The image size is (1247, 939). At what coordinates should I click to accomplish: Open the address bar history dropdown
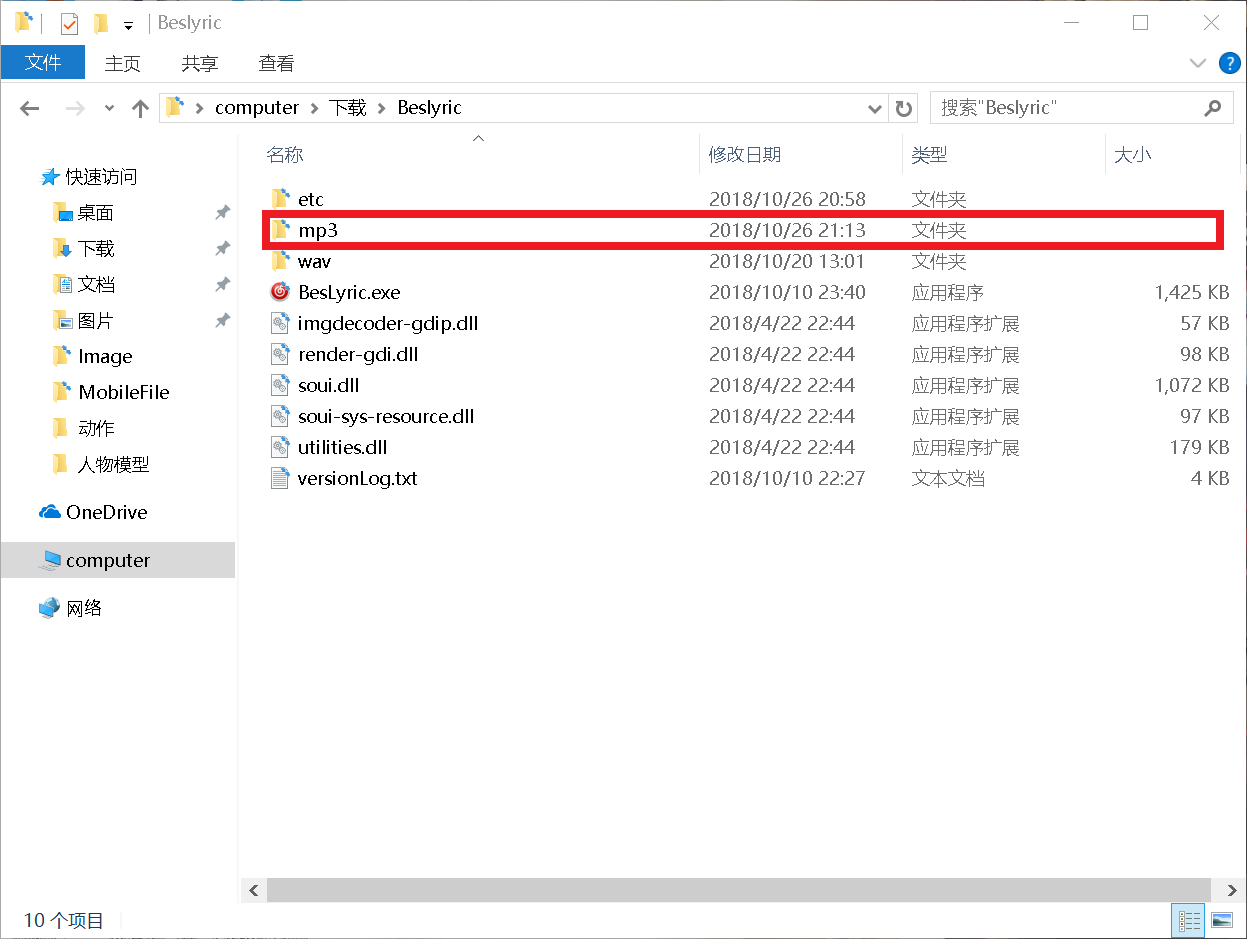click(x=875, y=108)
